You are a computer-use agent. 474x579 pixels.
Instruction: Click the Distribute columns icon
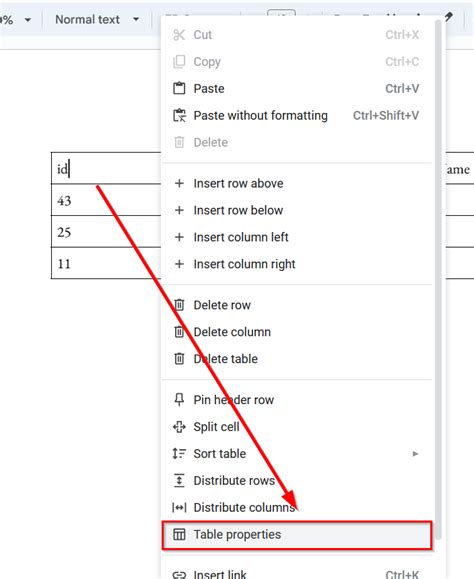179,507
